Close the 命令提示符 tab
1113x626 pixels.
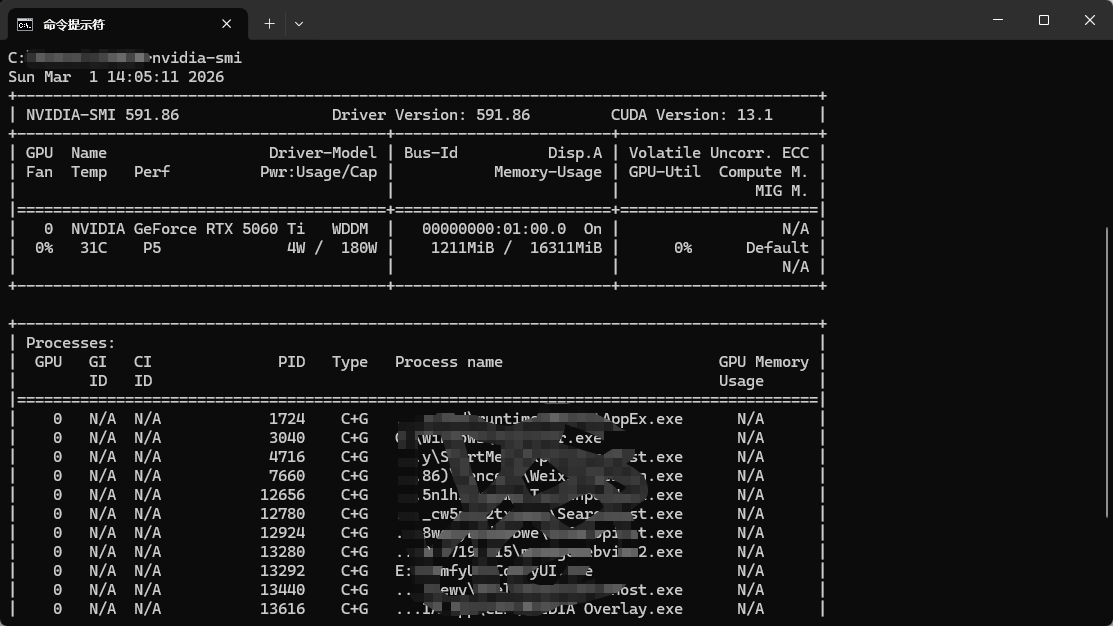tap(226, 24)
